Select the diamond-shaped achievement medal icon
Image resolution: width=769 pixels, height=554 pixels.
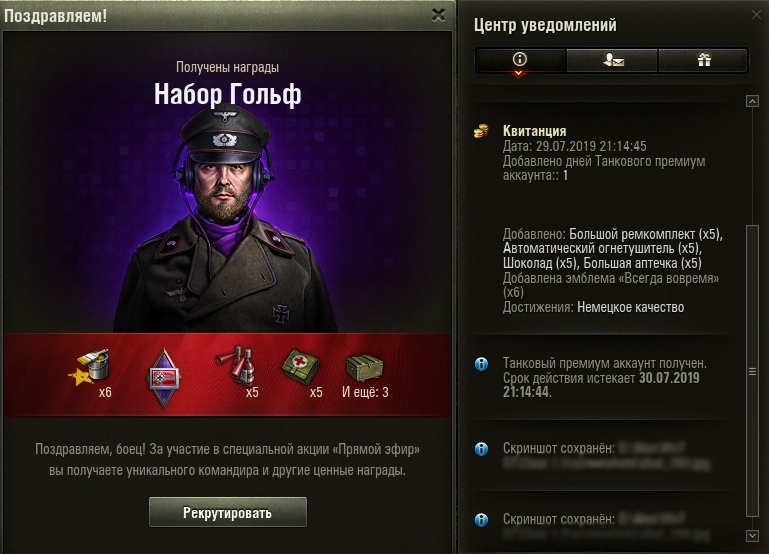tap(164, 378)
